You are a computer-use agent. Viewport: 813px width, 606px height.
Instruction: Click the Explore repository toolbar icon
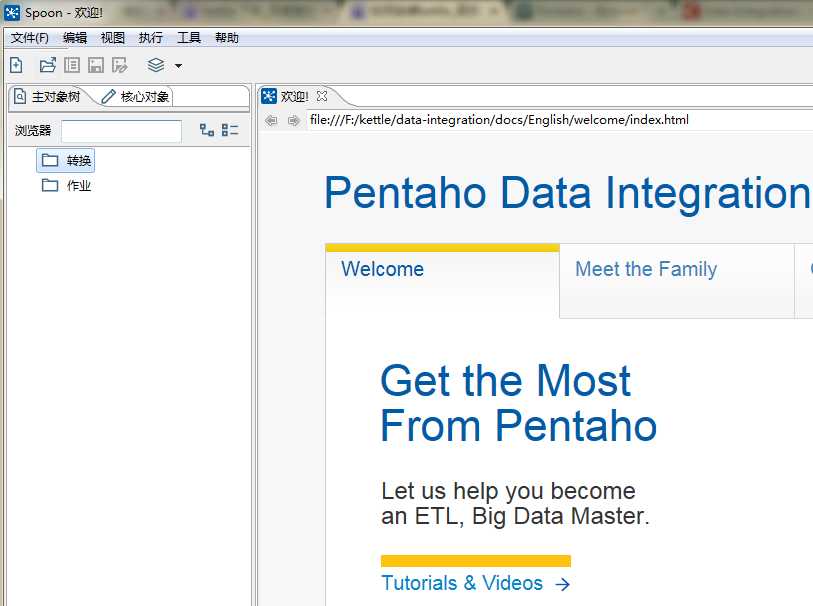[72, 65]
